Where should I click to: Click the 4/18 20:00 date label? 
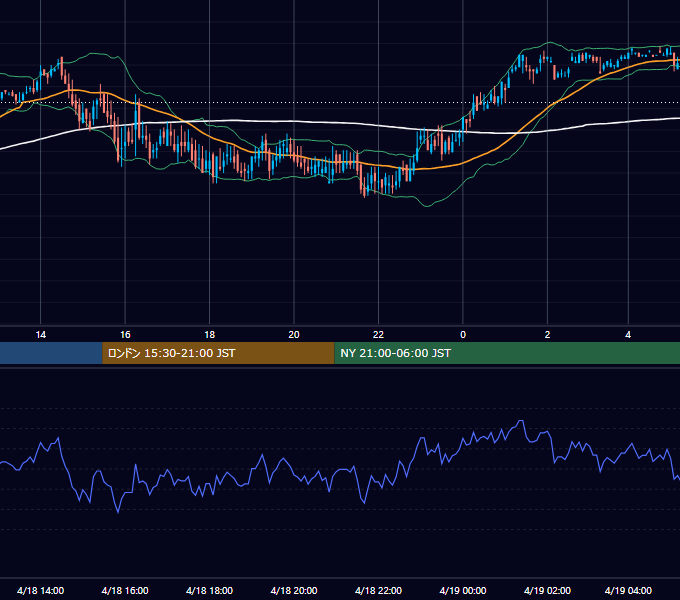(294, 590)
